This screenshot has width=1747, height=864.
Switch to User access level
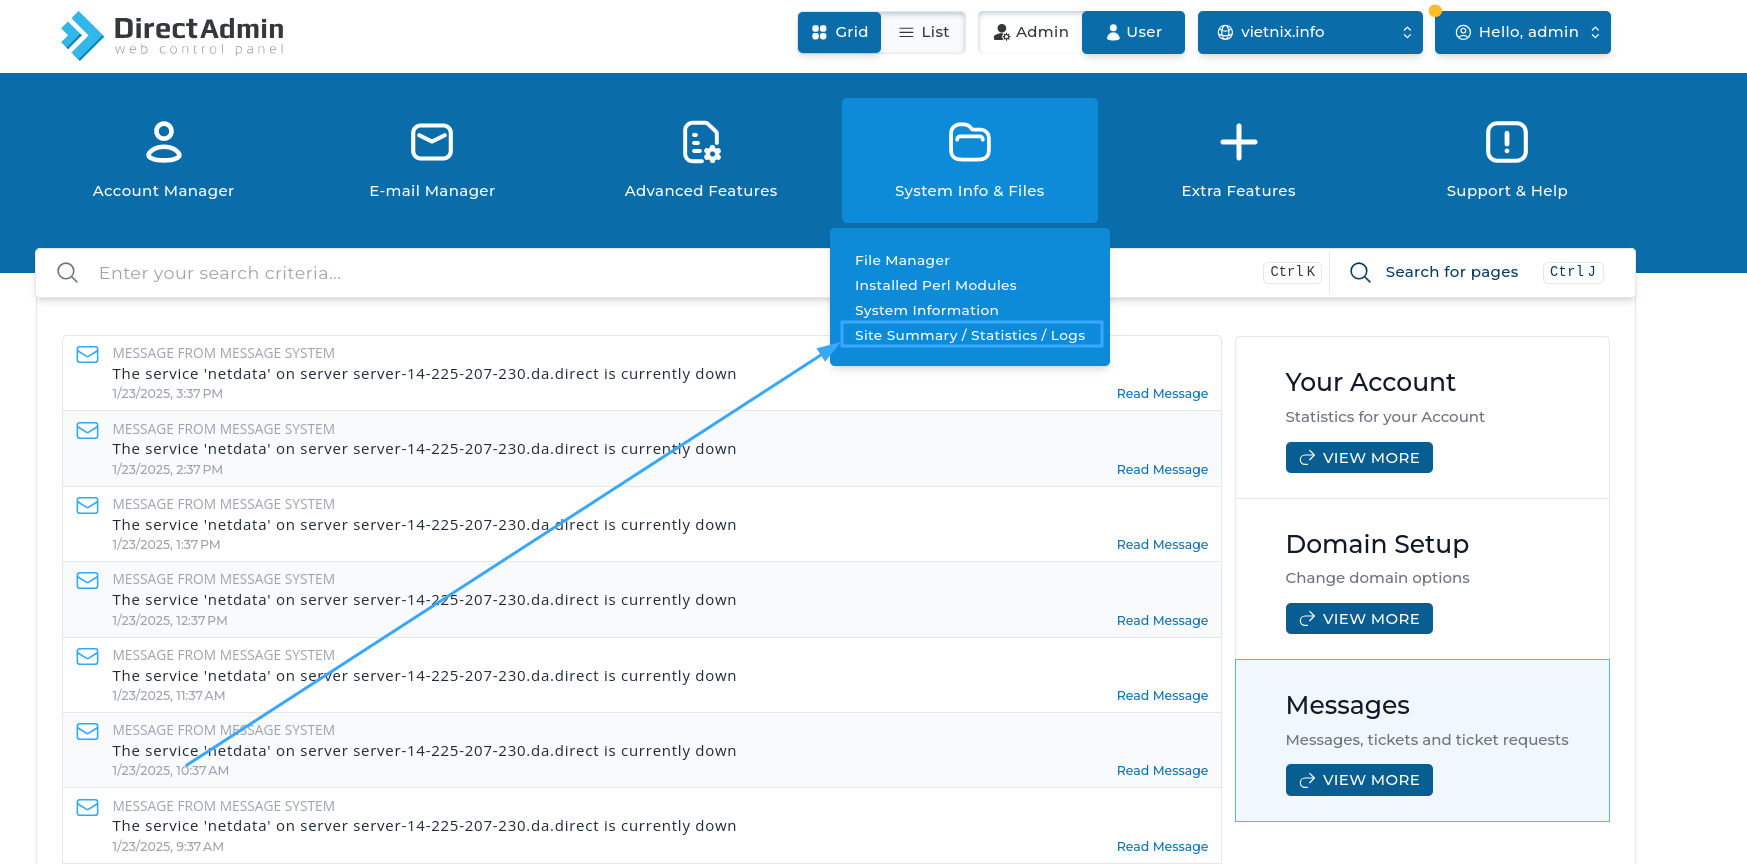tap(1133, 32)
